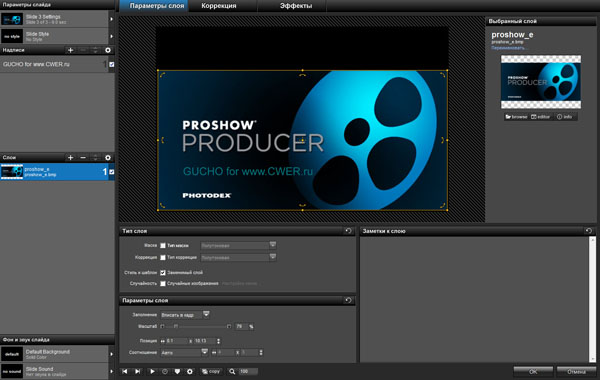The width and height of the screenshot is (600, 380).
Task: Show layer info with the info button
Action: (x=565, y=117)
